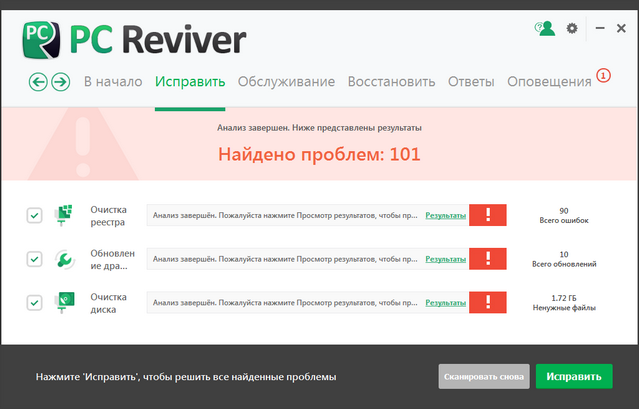639x409 pixels.
Task: Open Результаты link for driver updates
Action: coord(445,259)
